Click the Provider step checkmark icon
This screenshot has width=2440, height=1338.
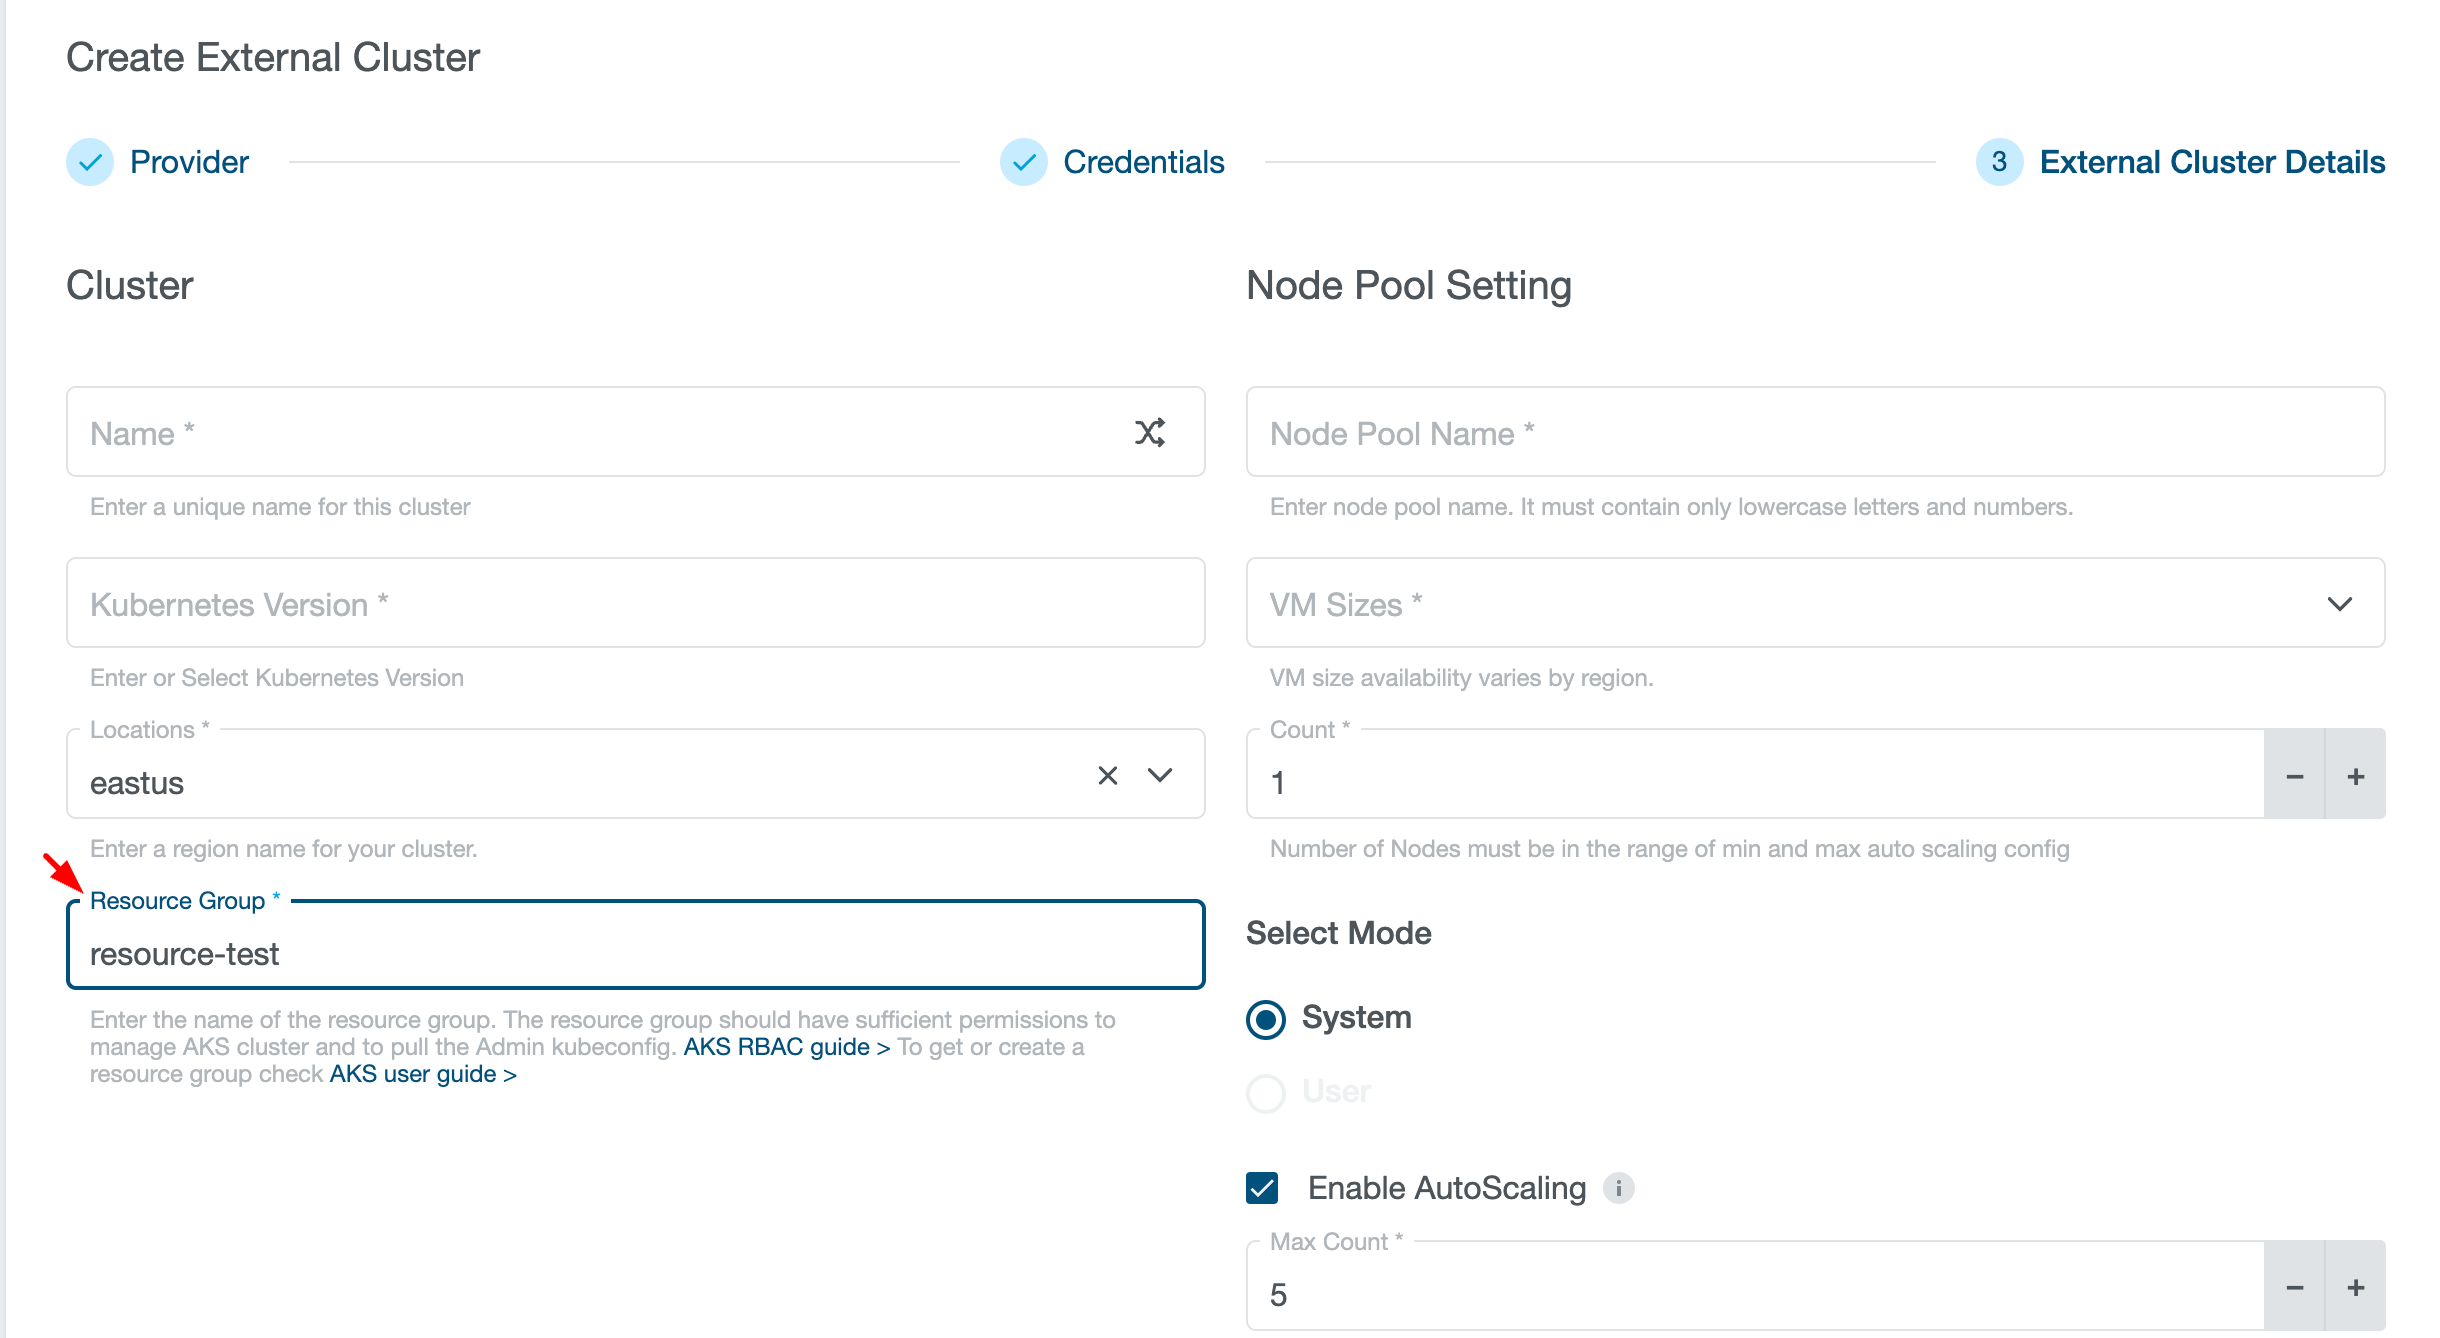91,161
